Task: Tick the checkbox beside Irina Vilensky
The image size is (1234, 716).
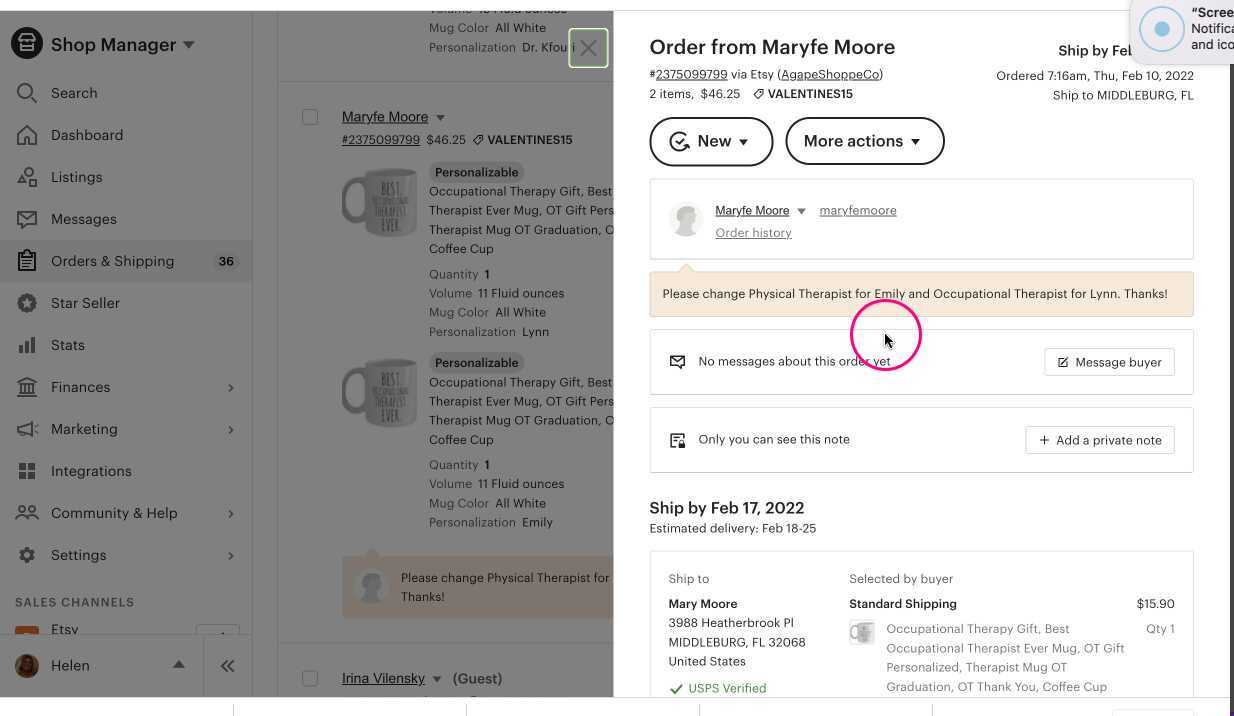Action: (310, 678)
